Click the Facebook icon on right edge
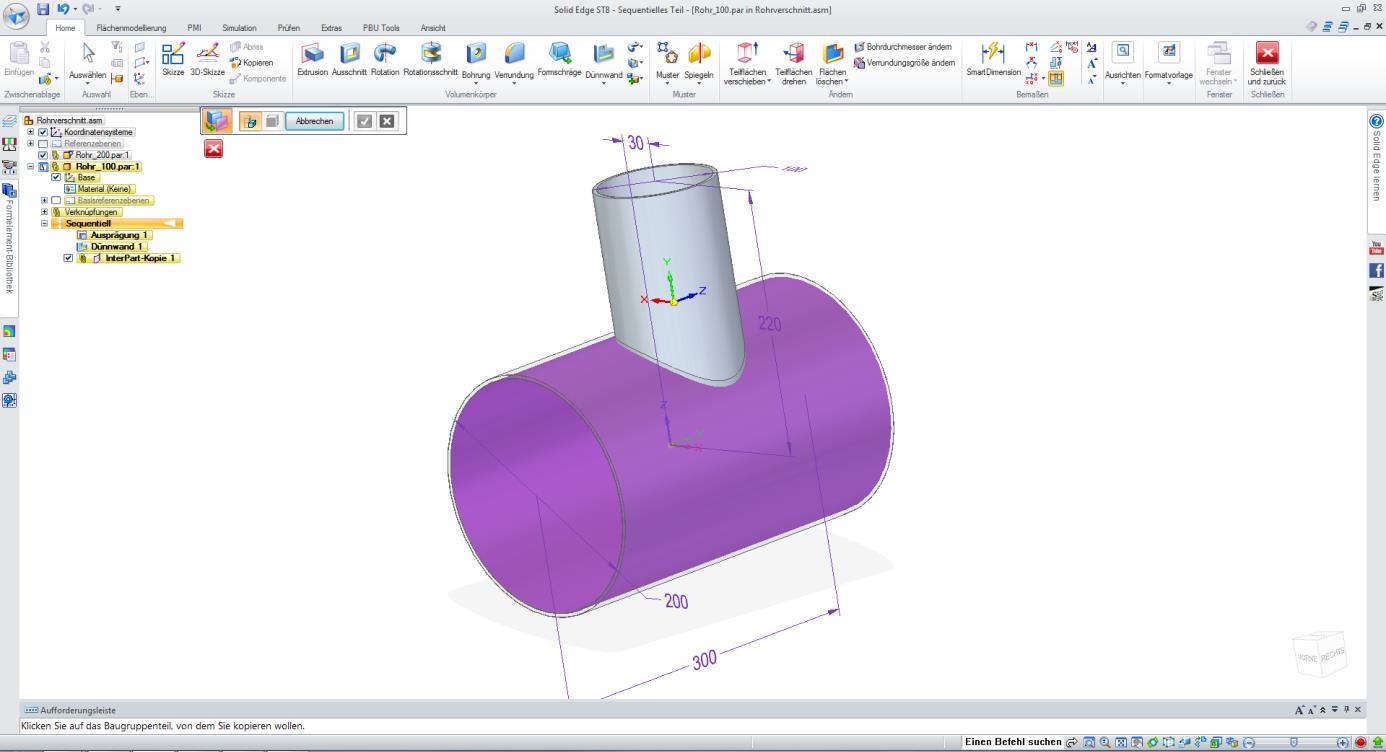Screen dimensions: 1386x752 1376,270
